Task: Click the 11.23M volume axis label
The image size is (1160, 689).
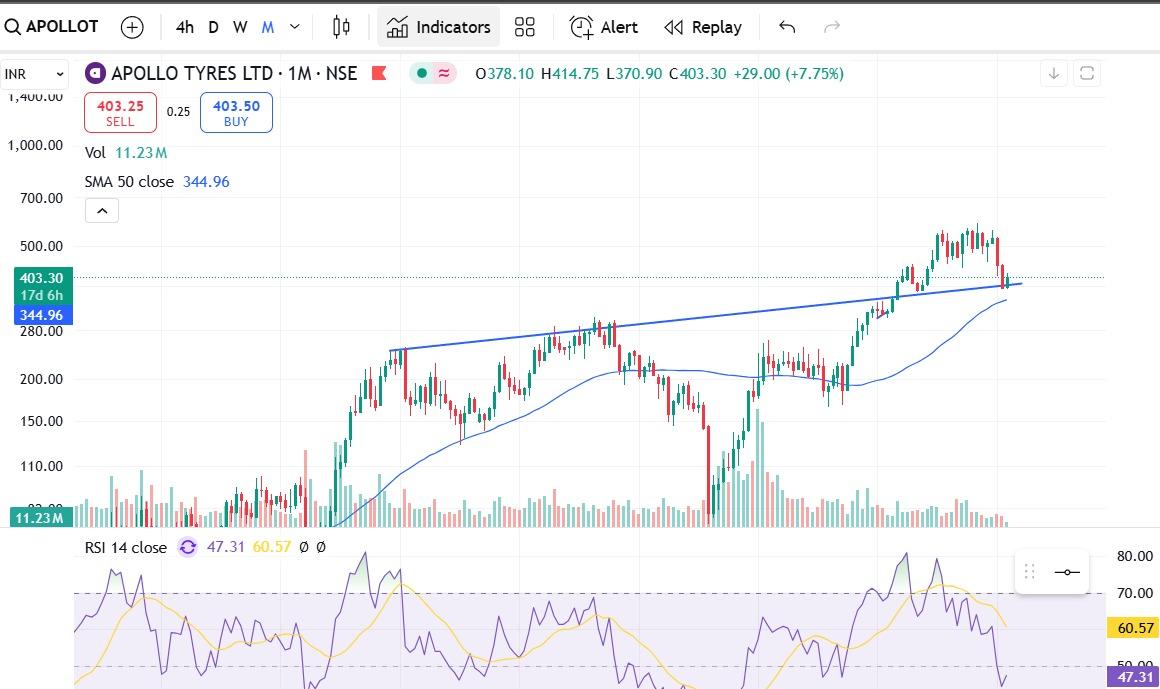Action: pyautogui.click(x=41, y=518)
